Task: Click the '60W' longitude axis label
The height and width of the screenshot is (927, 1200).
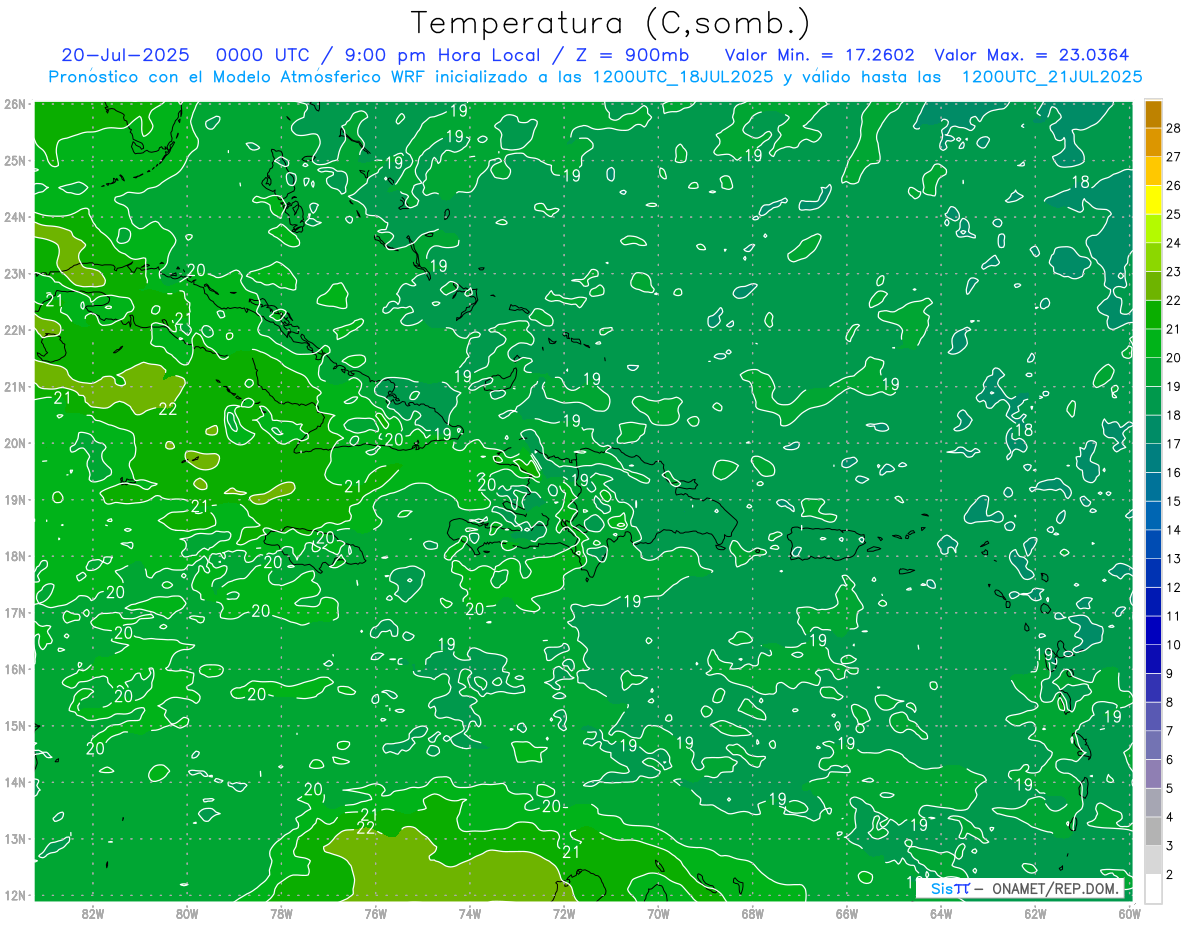Action: click(x=1130, y=913)
